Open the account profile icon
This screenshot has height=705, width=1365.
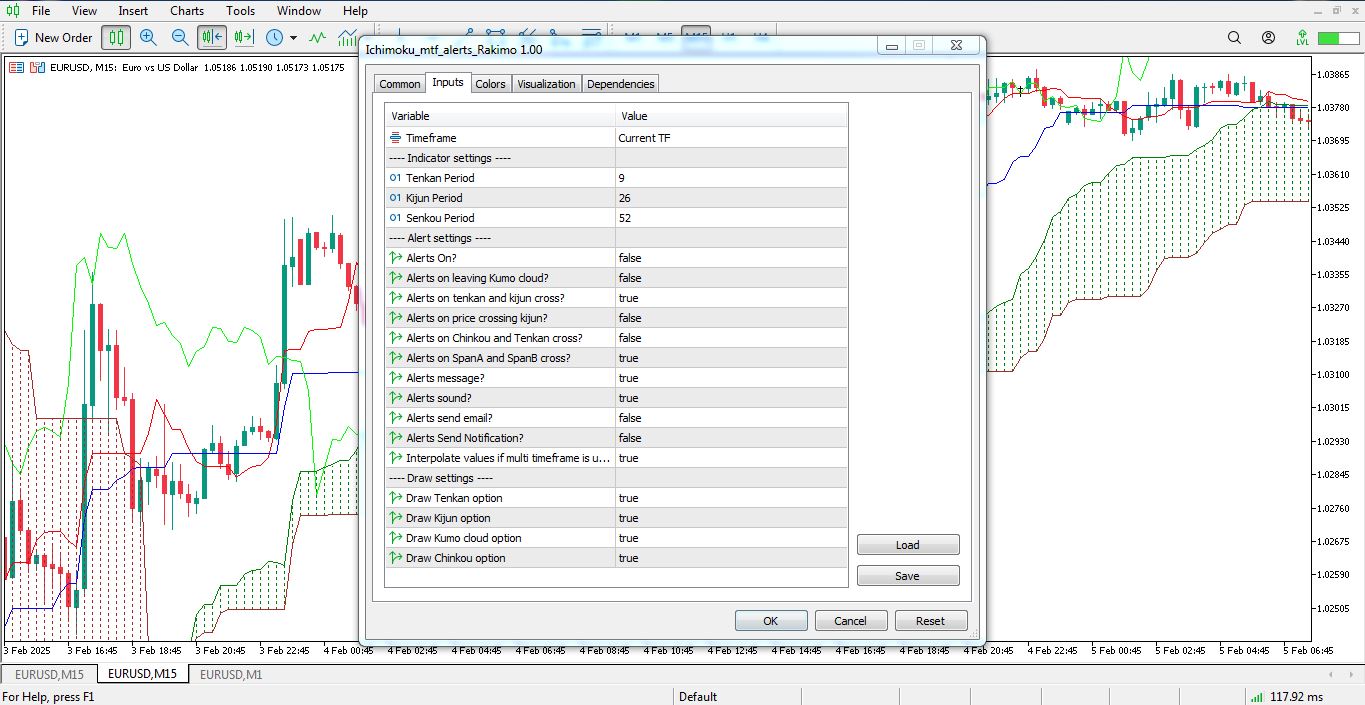pyautogui.click(x=1269, y=38)
